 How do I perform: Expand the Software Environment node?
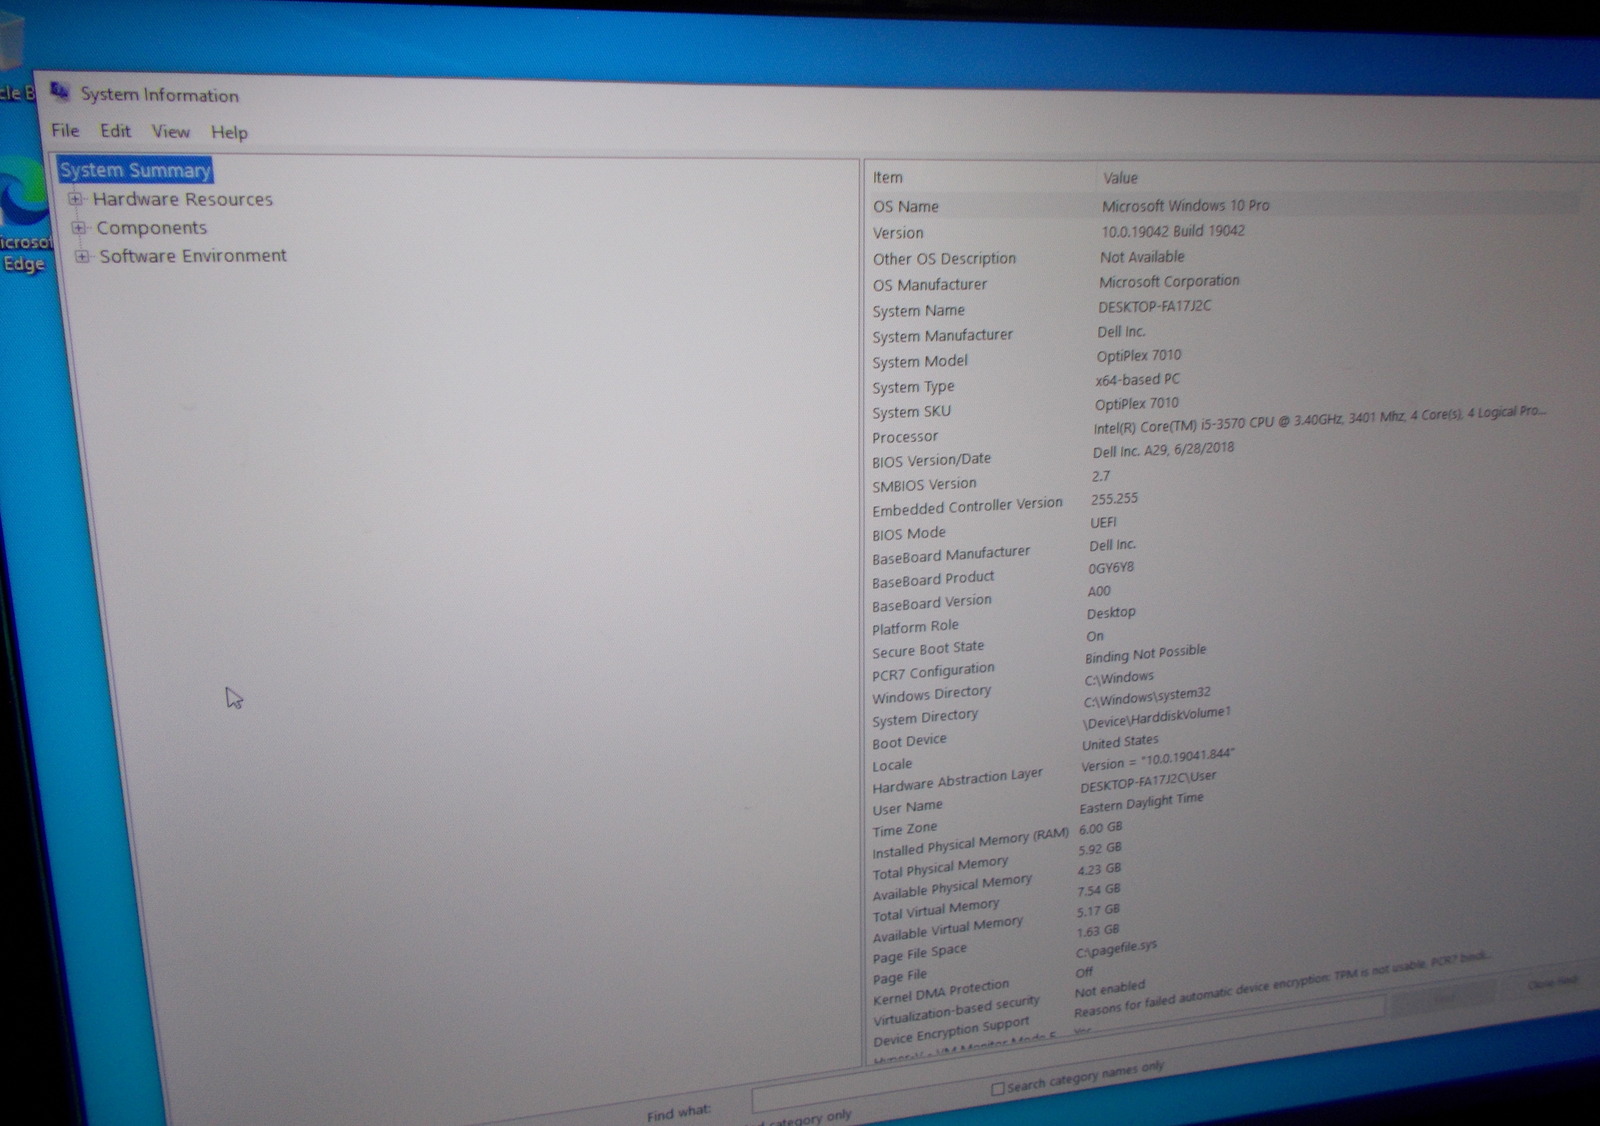pyautogui.click(x=82, y=256)
